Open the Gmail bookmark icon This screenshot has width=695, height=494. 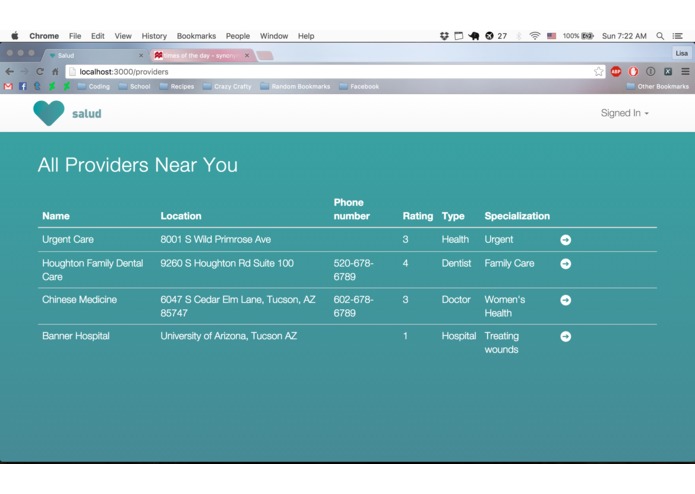click(x=8, y=86)
